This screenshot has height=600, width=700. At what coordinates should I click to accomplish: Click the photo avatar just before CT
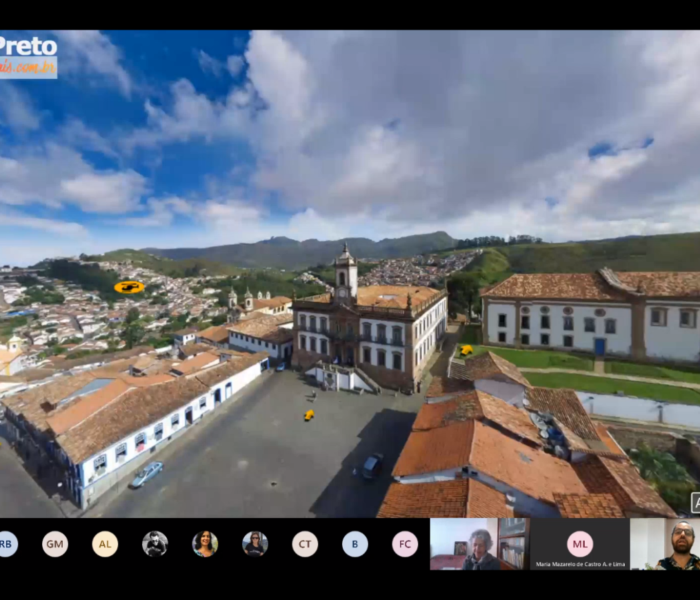255,543
